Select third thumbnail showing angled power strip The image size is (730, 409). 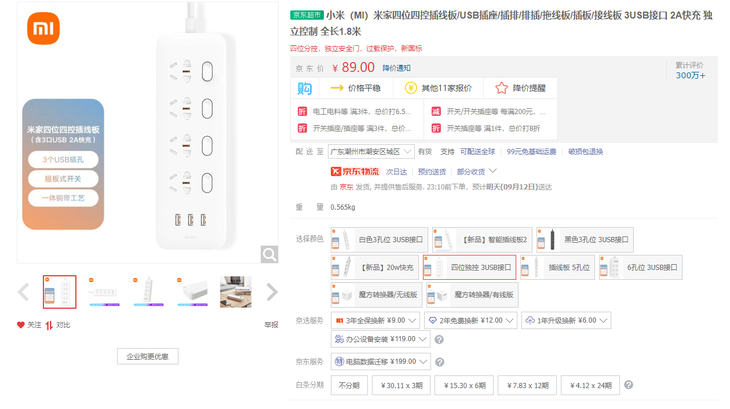coord(149,292)
